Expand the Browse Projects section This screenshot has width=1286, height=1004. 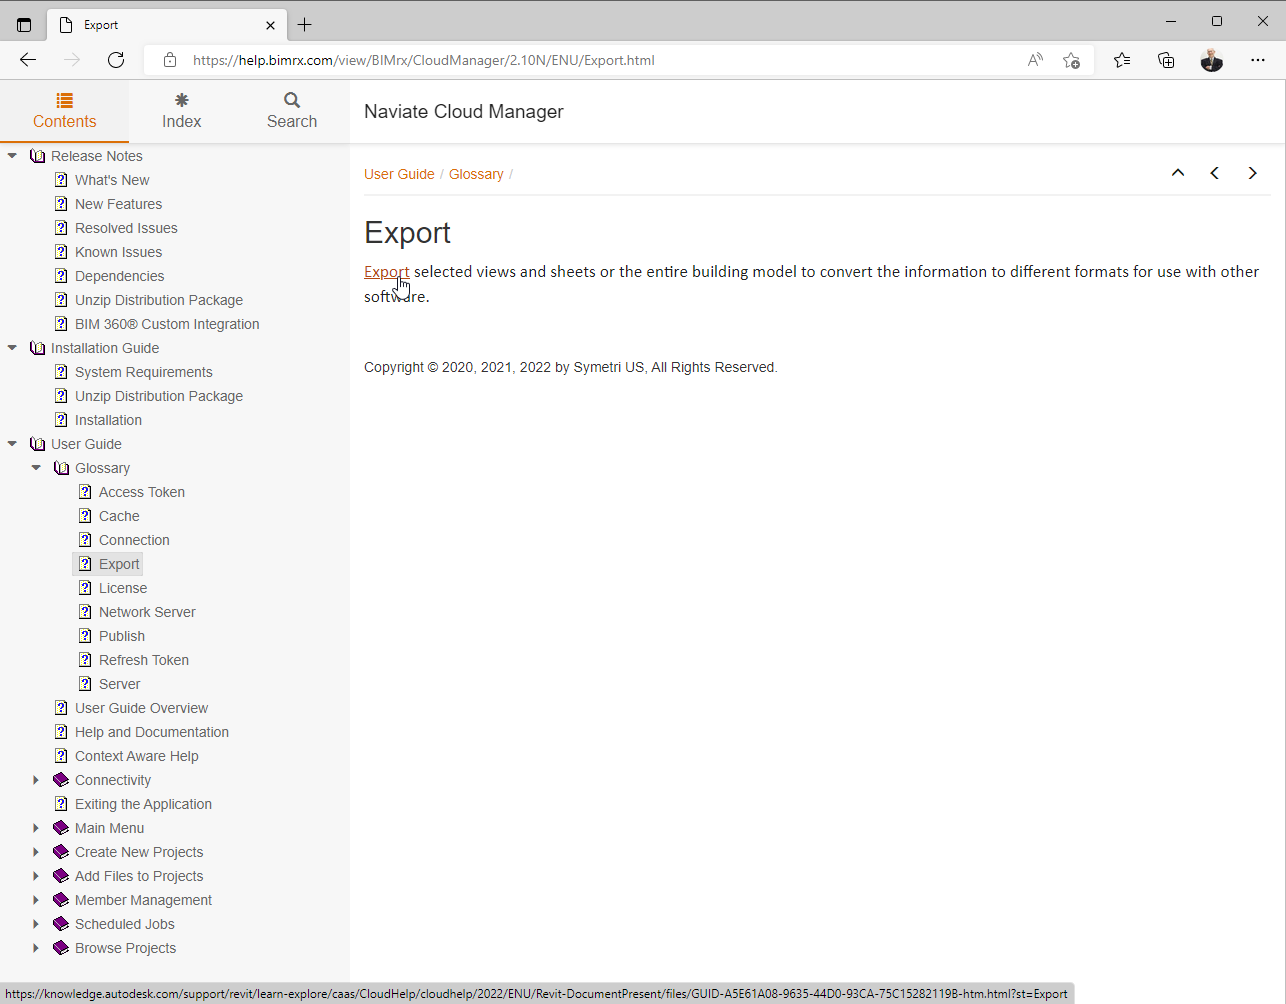(36, 948)
